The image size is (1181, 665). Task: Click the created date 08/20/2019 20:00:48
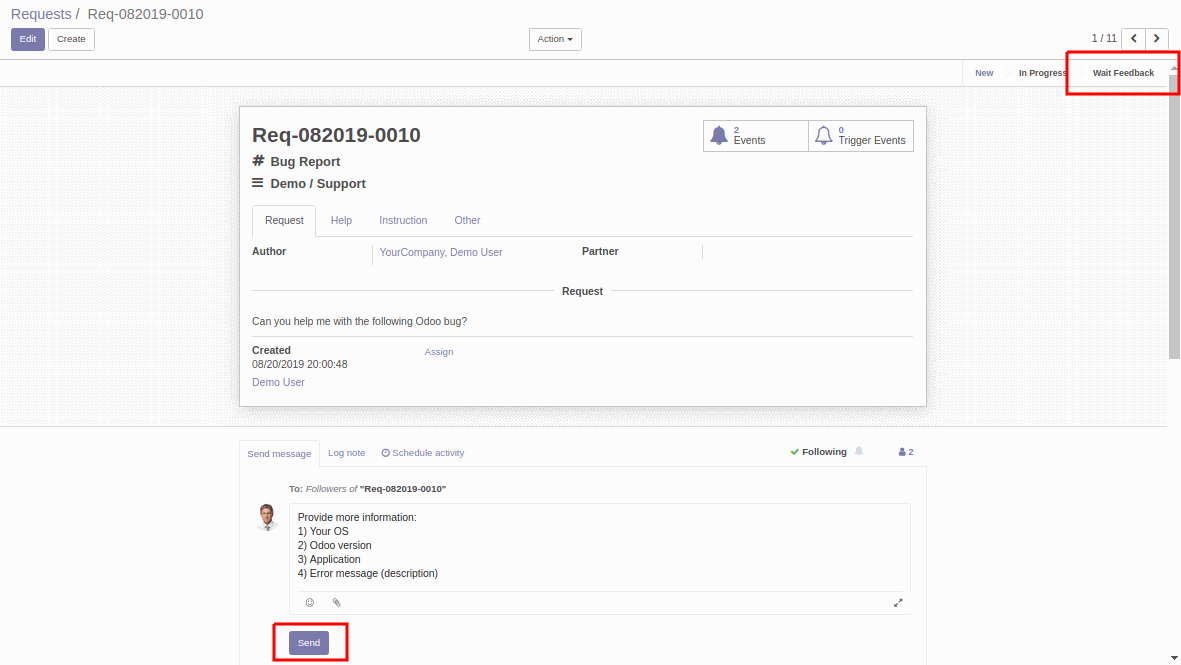tap(300, 365)
